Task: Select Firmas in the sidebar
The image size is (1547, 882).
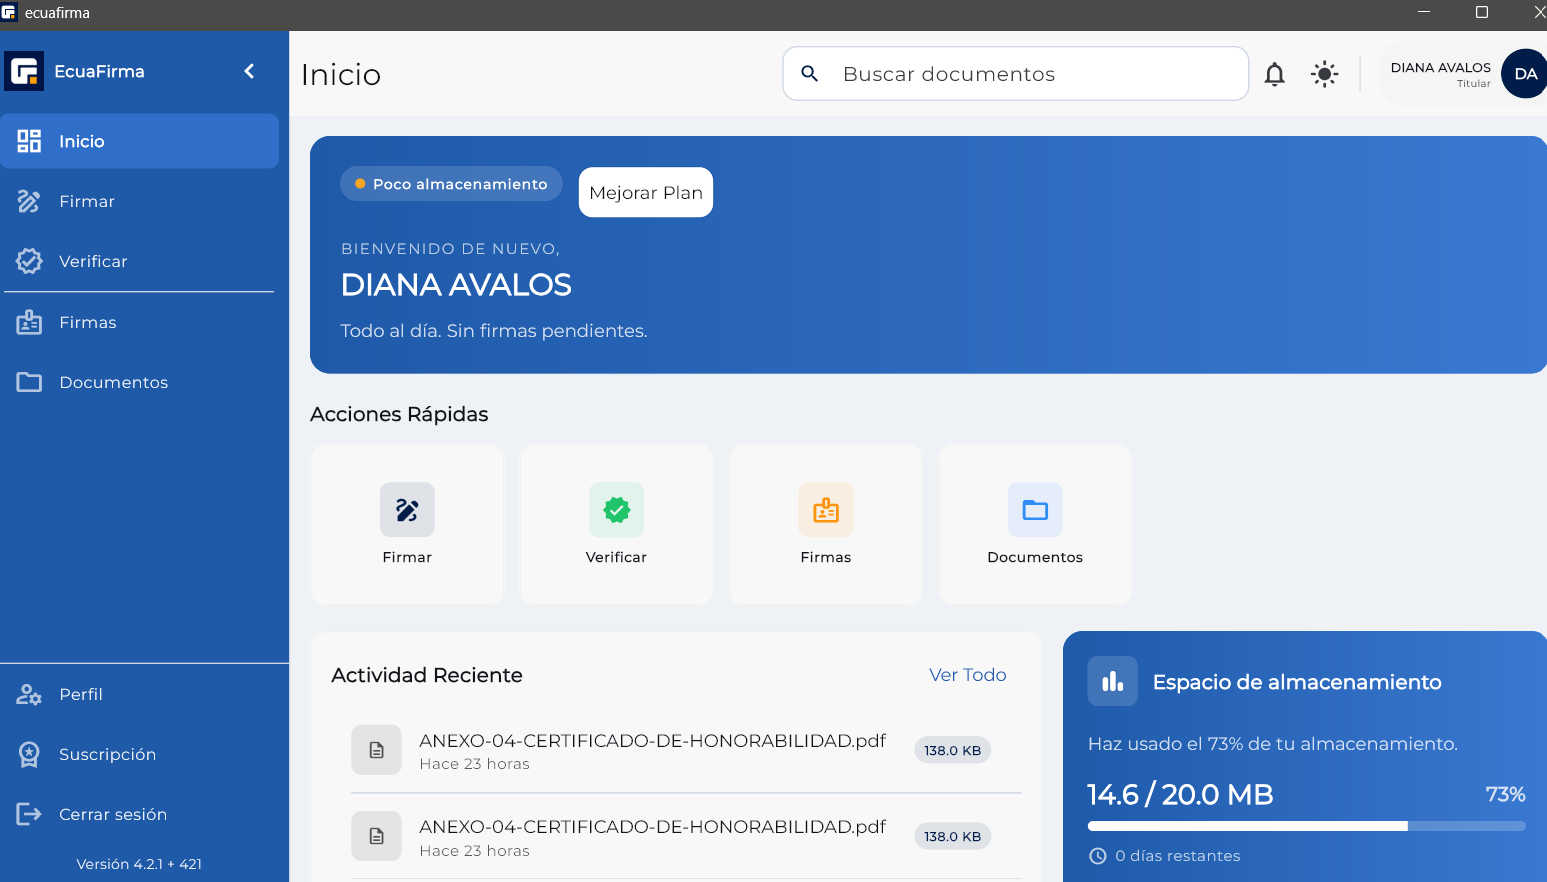Action: [139, 322]
